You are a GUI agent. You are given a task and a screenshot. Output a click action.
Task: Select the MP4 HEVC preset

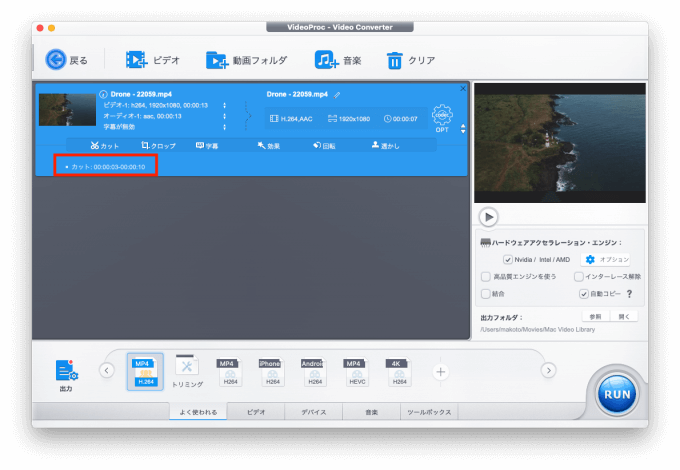point(356,372)
